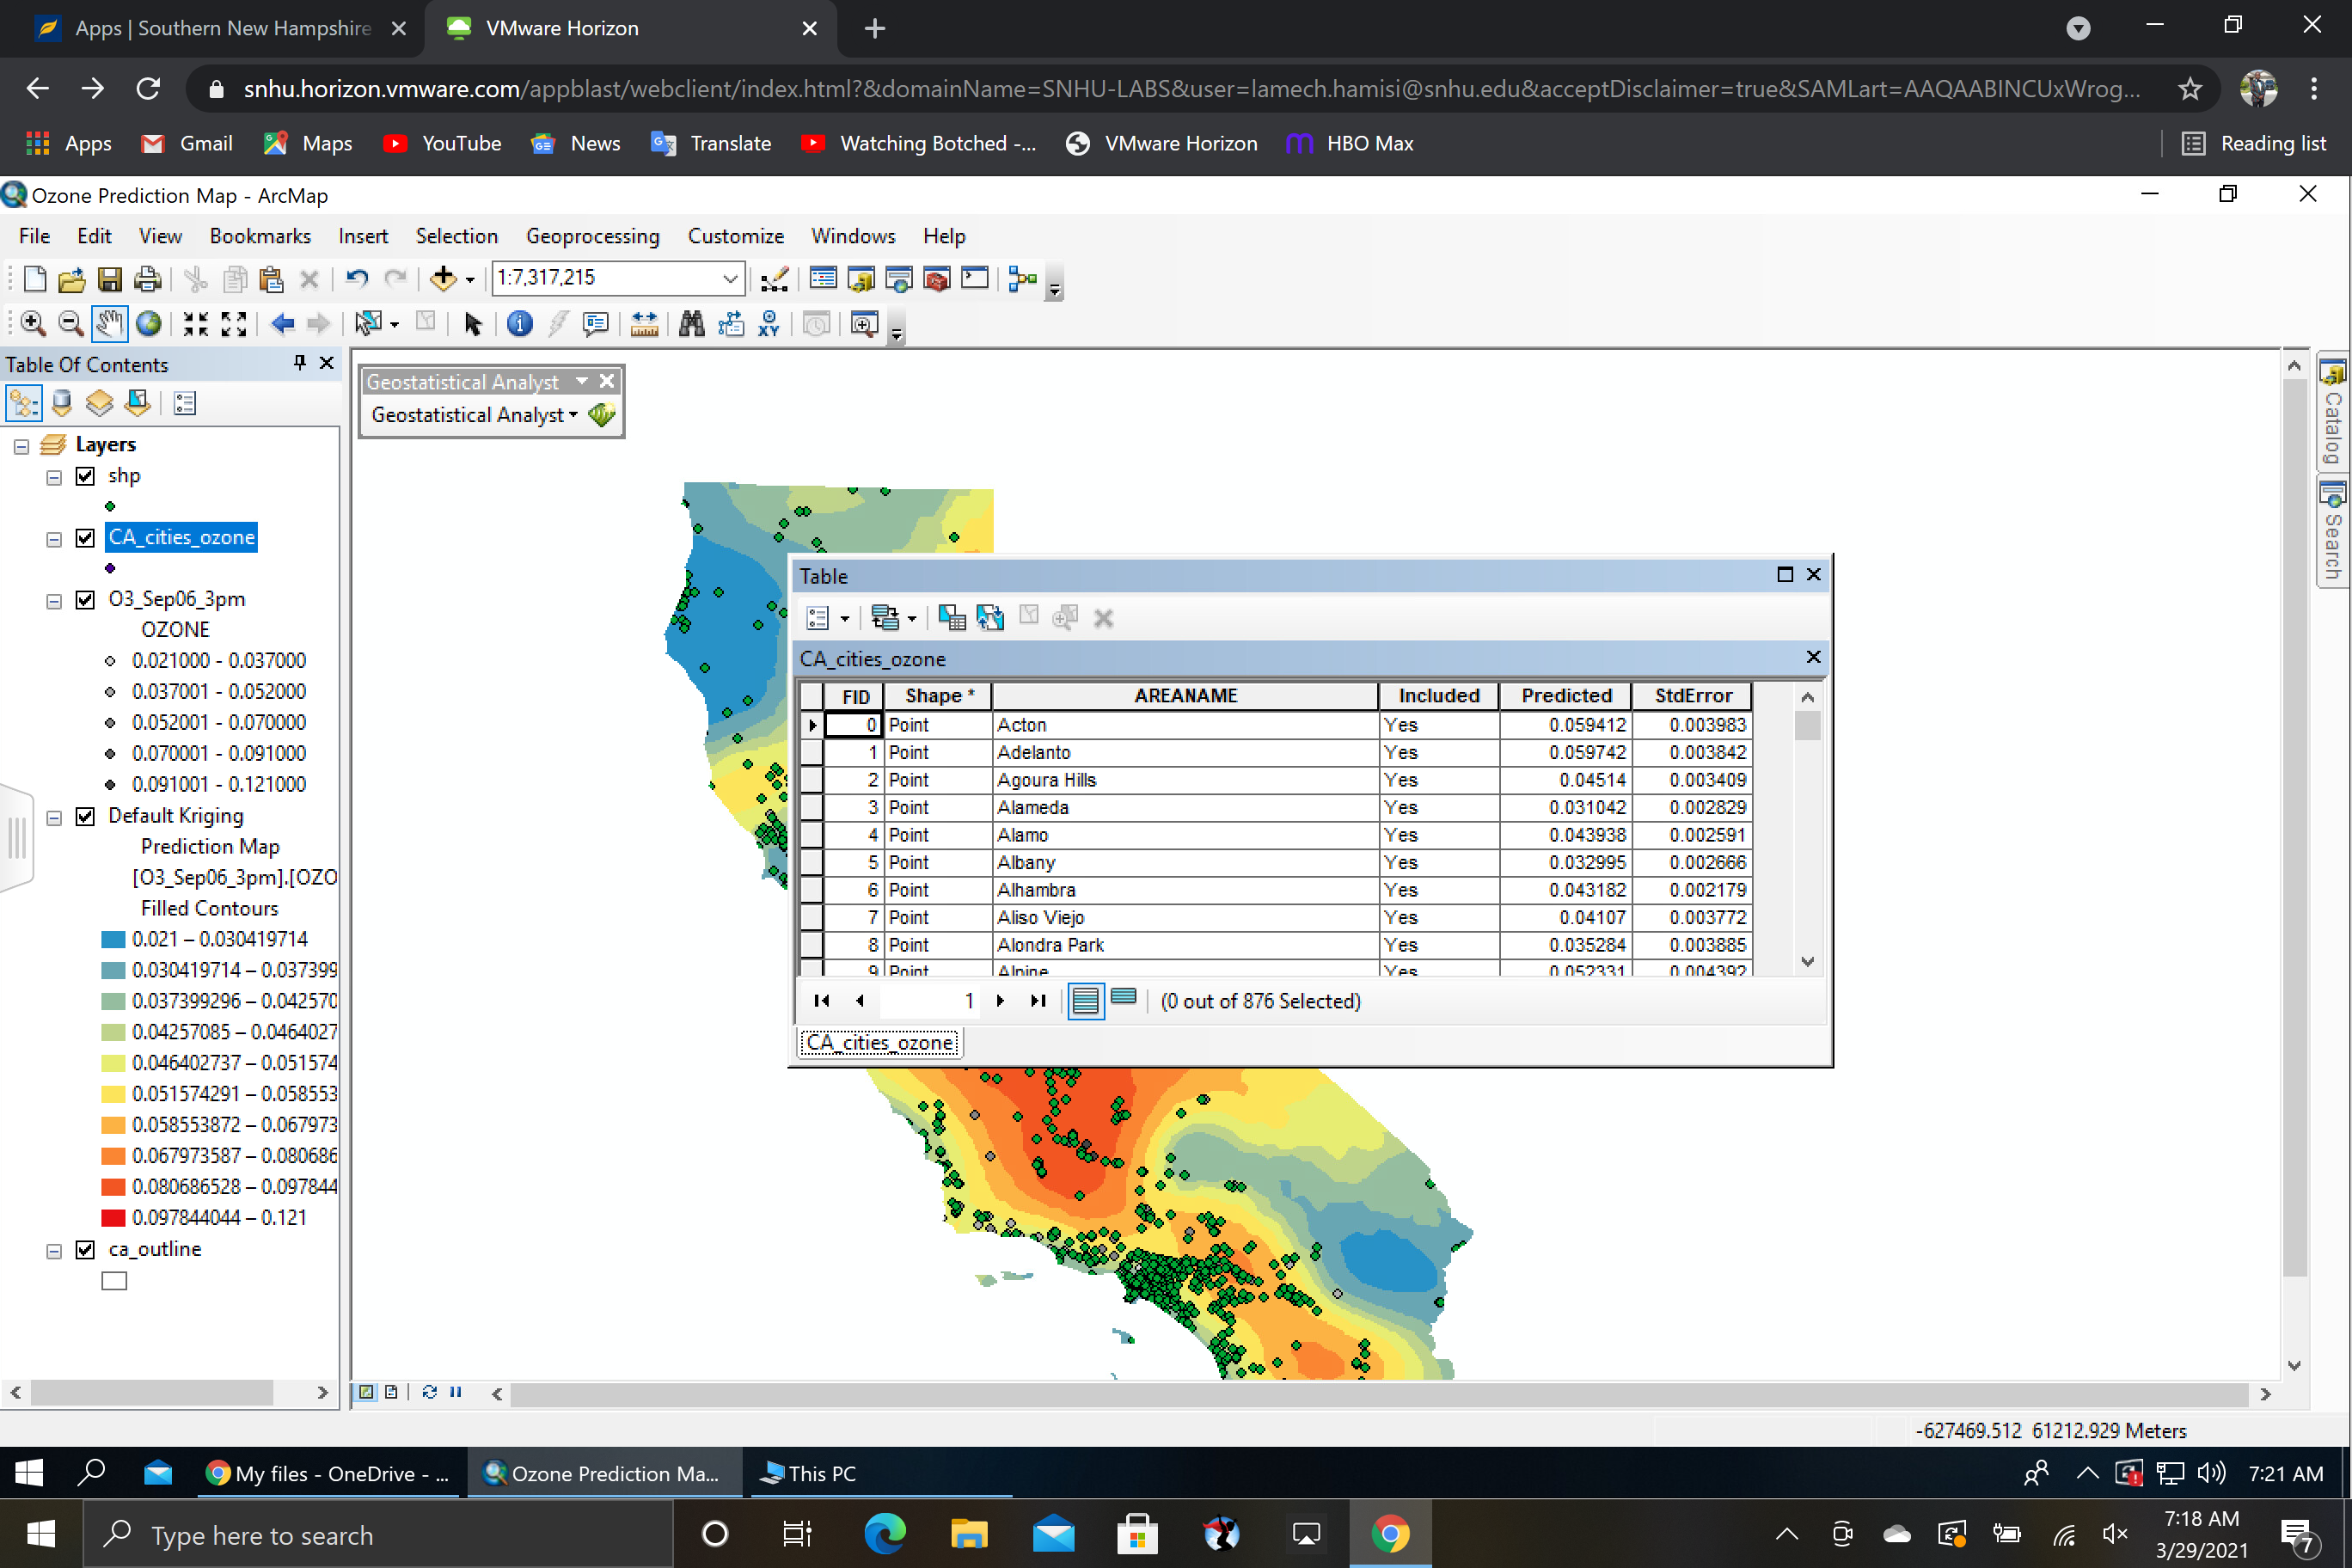The height and width of the screenshot is (1568, 2352).
Task: Click the Predicted column header
Action: pyautogui.click(x=1566, y=696)
